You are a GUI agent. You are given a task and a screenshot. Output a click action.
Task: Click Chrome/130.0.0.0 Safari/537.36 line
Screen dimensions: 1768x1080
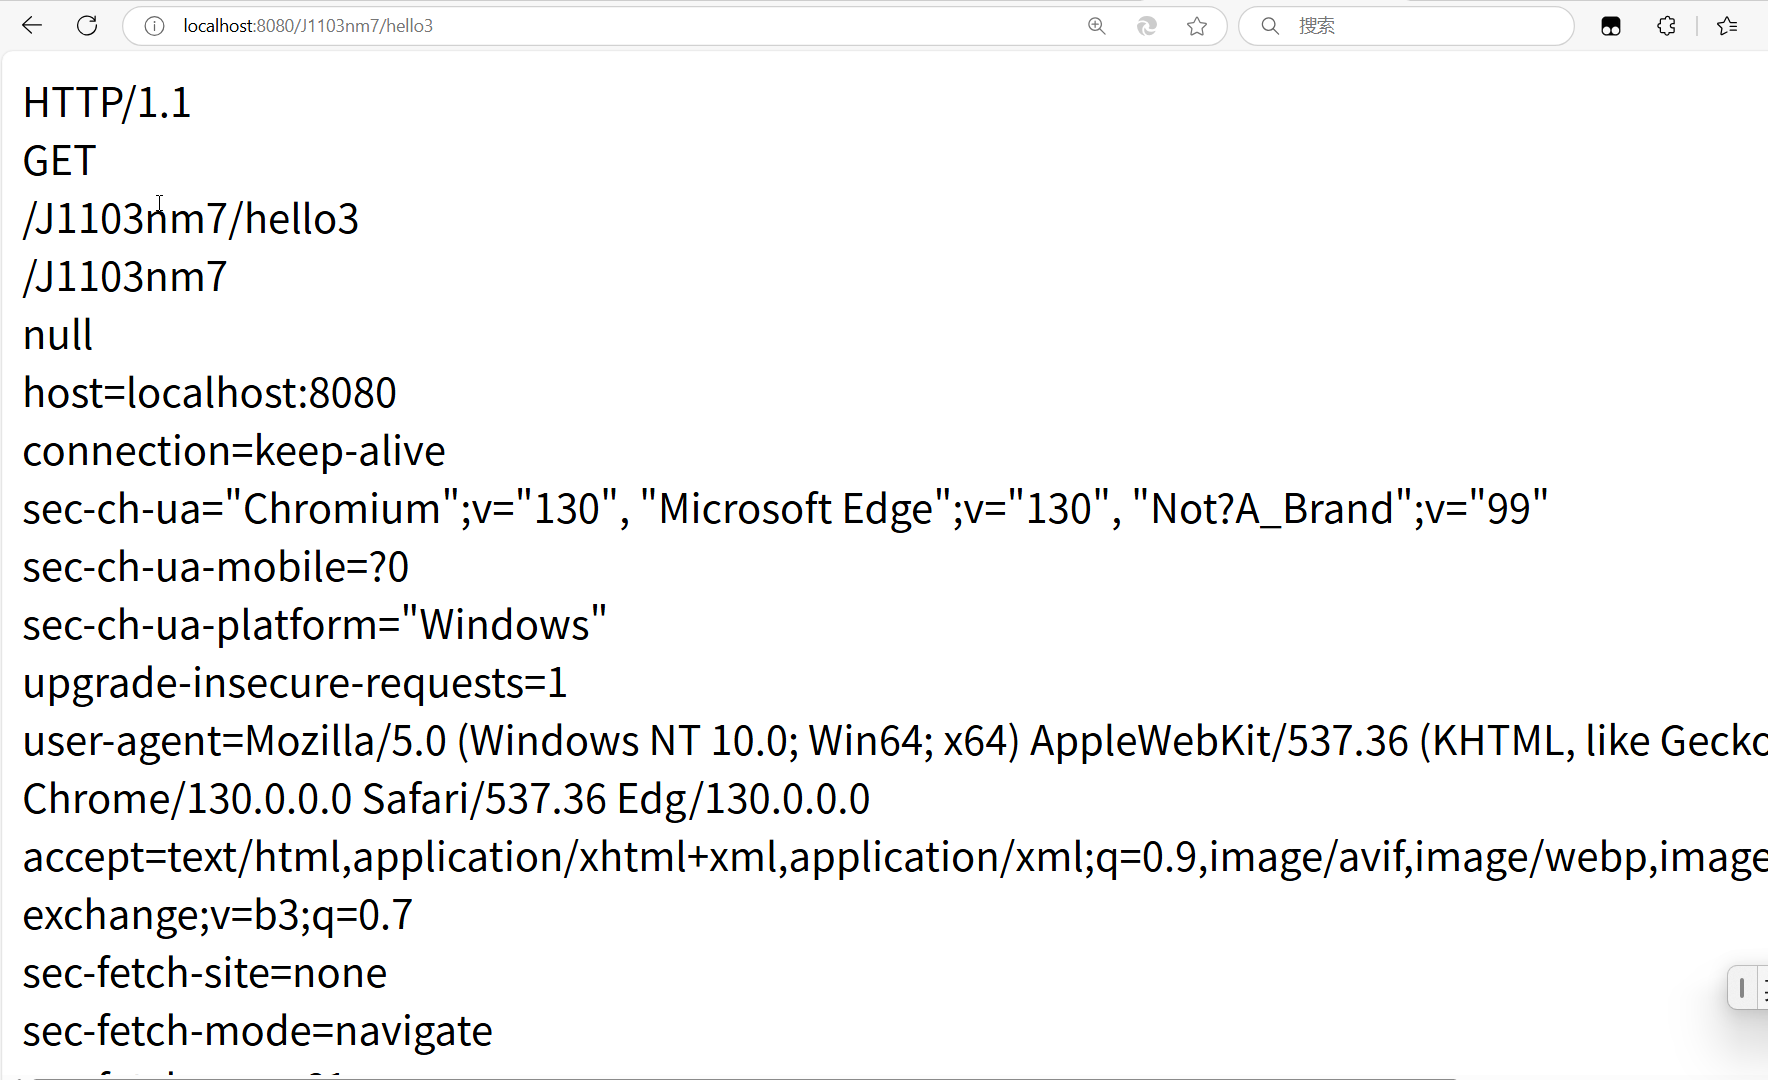(x=447, y=799)
